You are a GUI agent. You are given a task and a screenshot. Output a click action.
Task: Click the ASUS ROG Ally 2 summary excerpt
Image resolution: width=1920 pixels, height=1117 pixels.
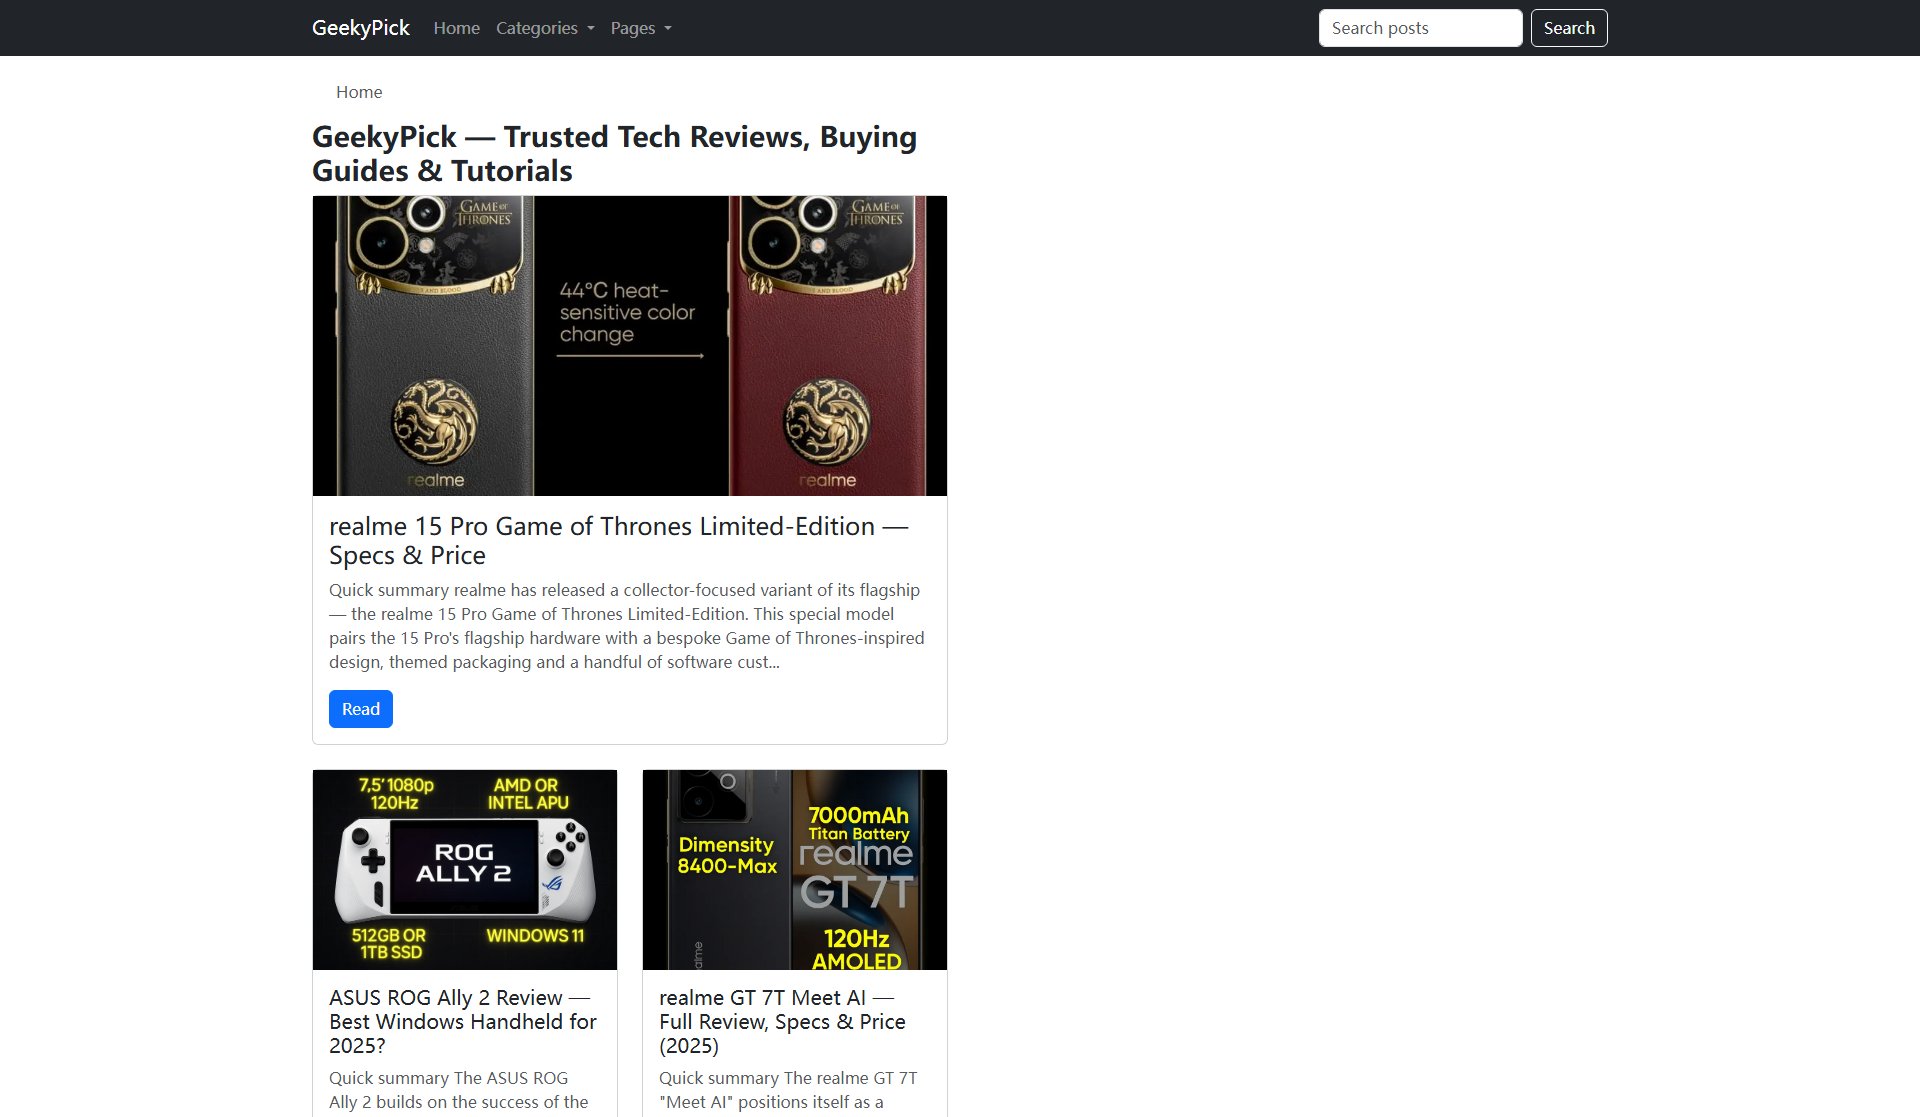(458, 1090)
